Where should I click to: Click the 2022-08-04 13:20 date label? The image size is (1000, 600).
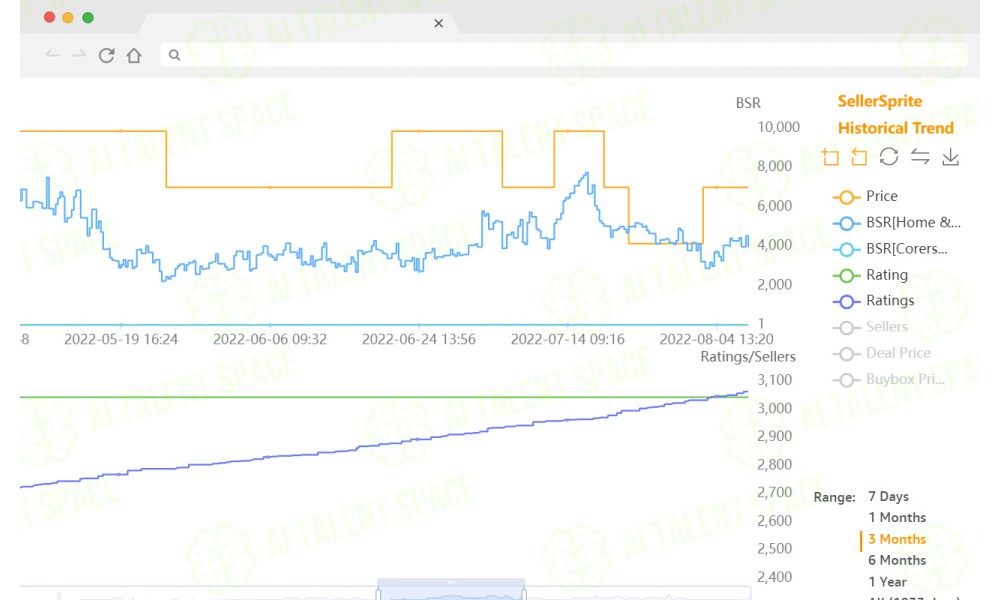tap(717, 339)
